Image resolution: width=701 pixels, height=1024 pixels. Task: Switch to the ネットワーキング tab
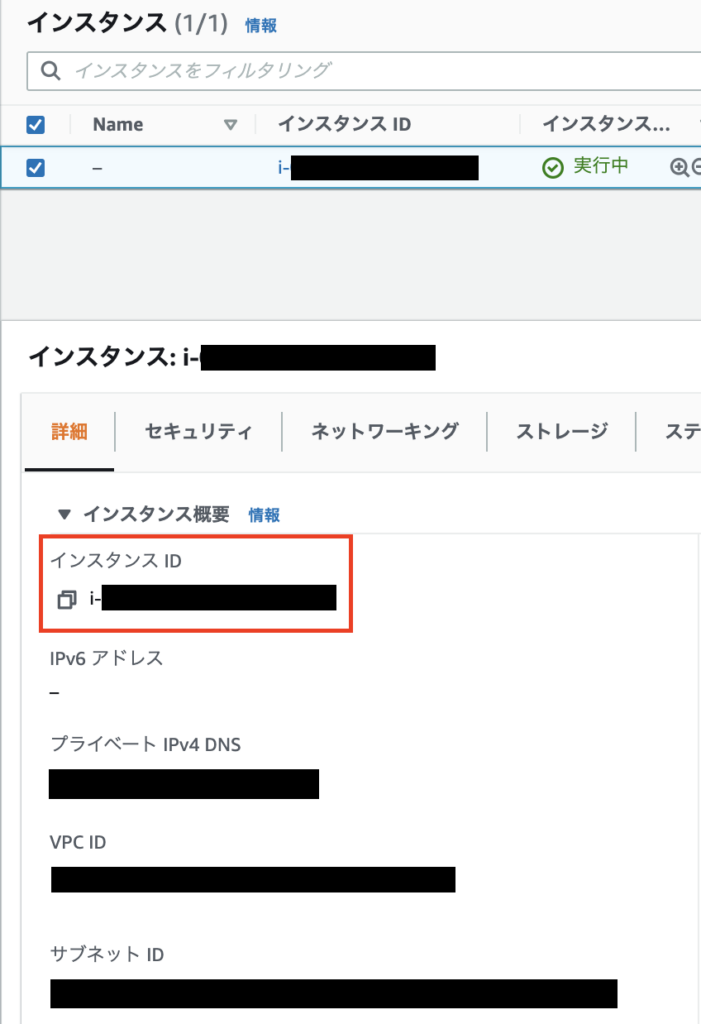click(x=384, y=432)
